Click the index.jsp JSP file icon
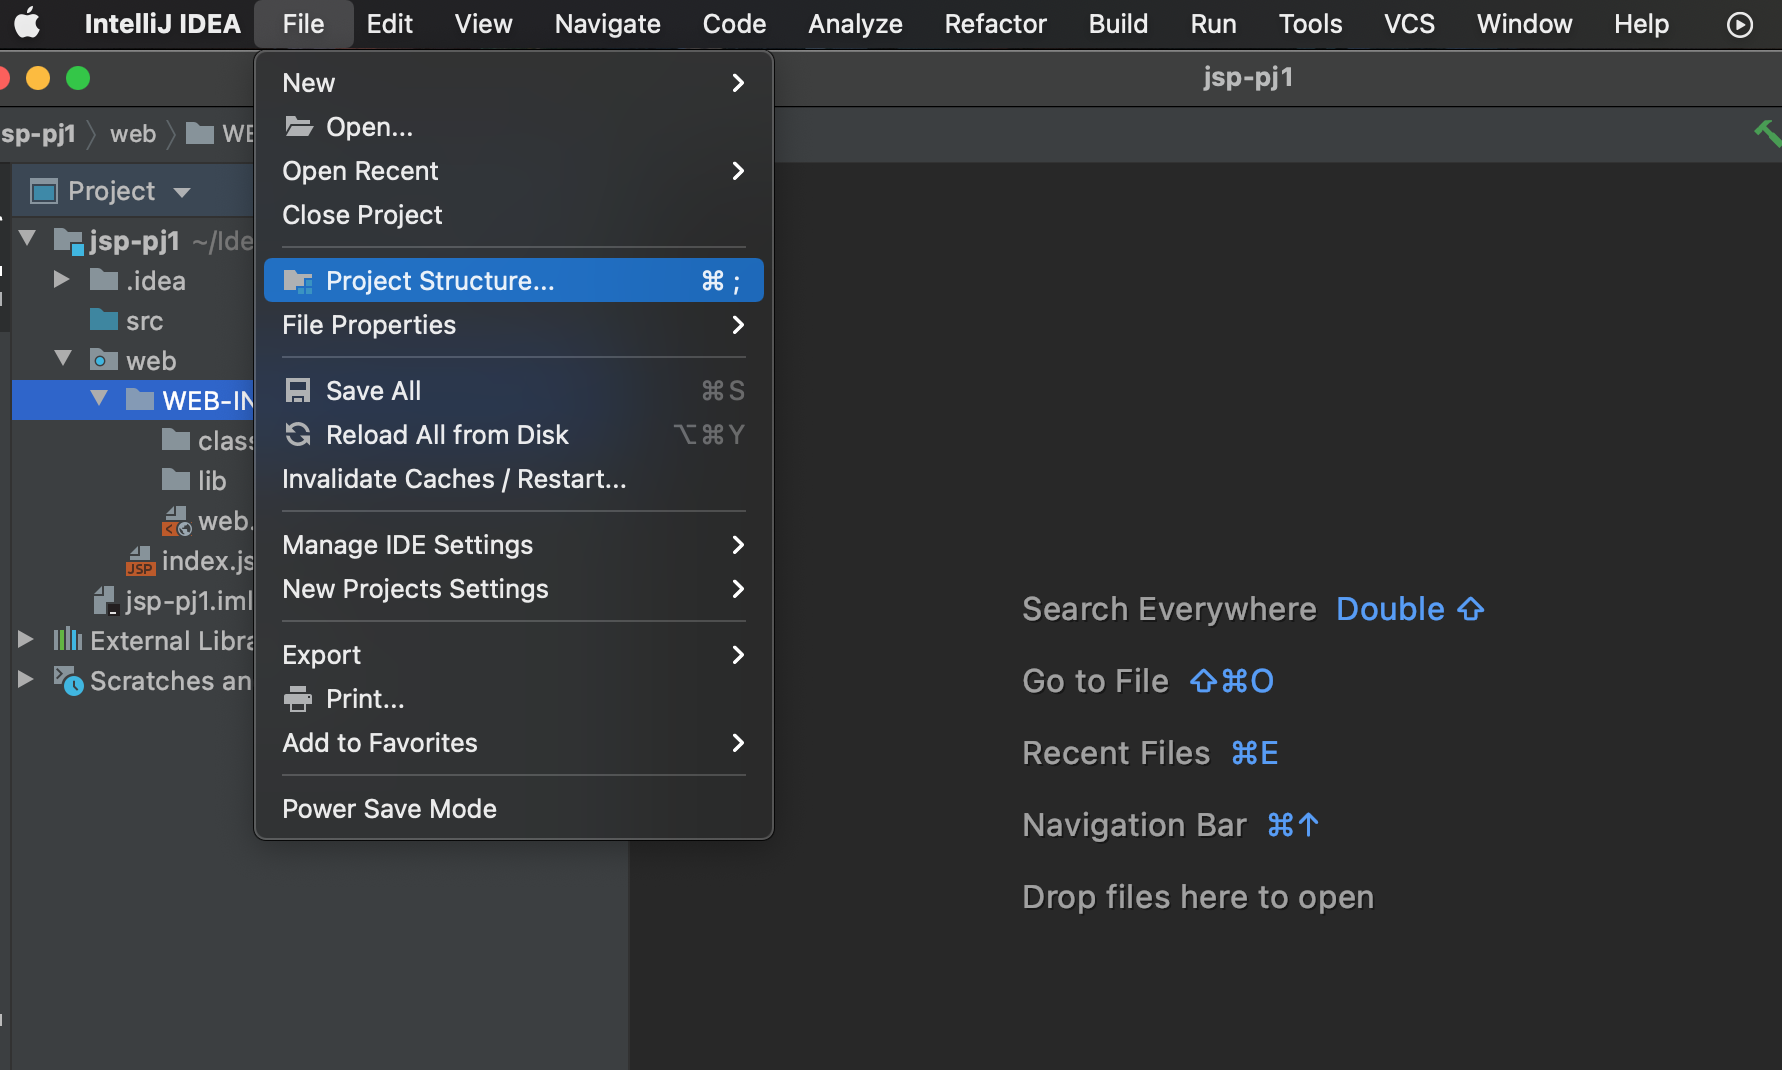The width and height of the screenshot is (1782, 1070). [140, 561]
